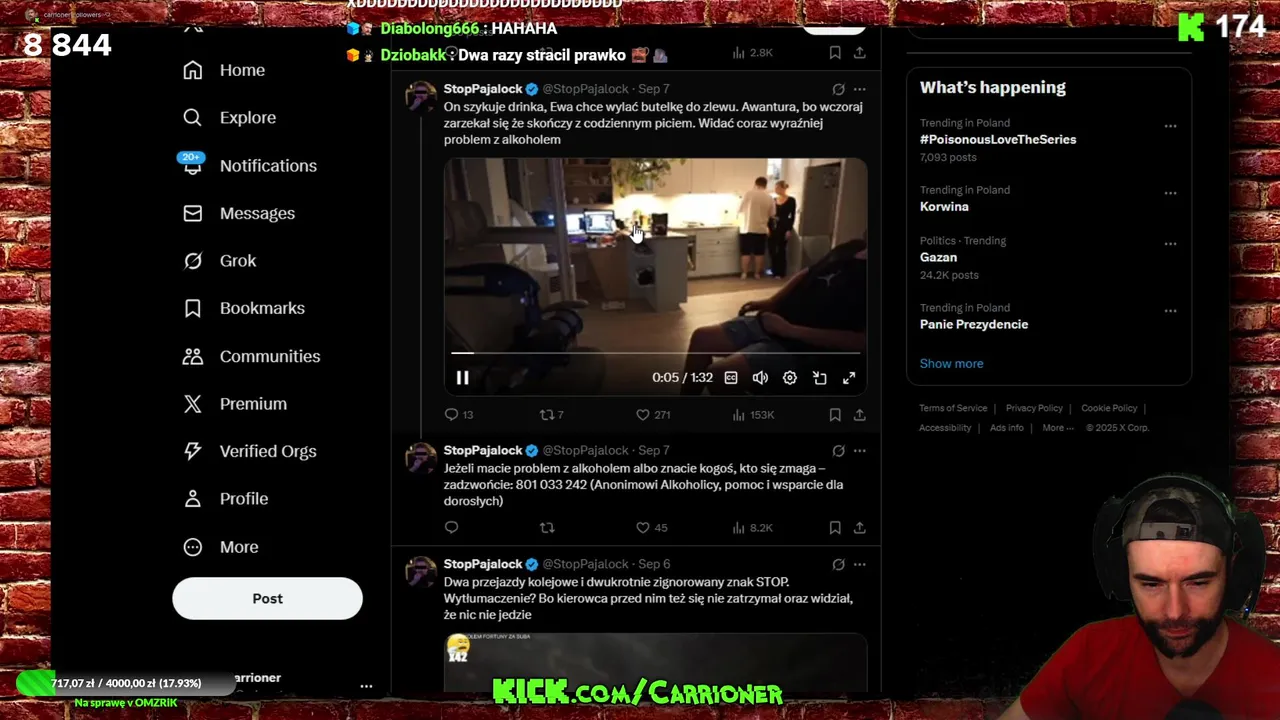Open Verified Orgs page
1280x720 pixels.
249,451
